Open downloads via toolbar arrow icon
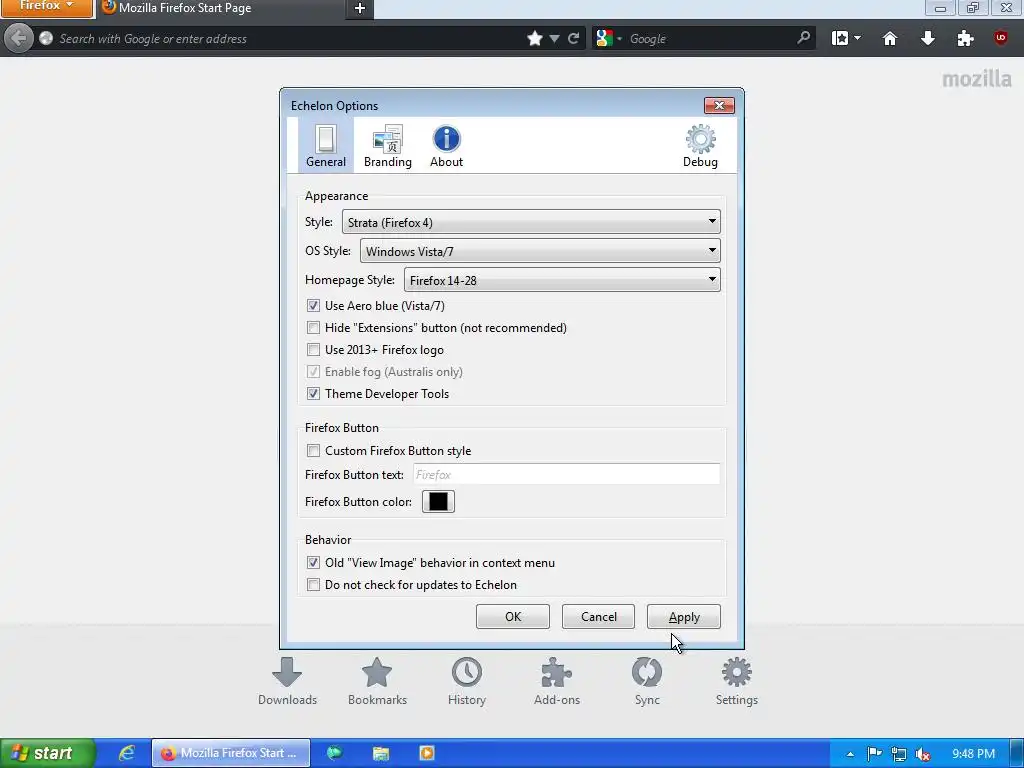 (x=927, y=39)
